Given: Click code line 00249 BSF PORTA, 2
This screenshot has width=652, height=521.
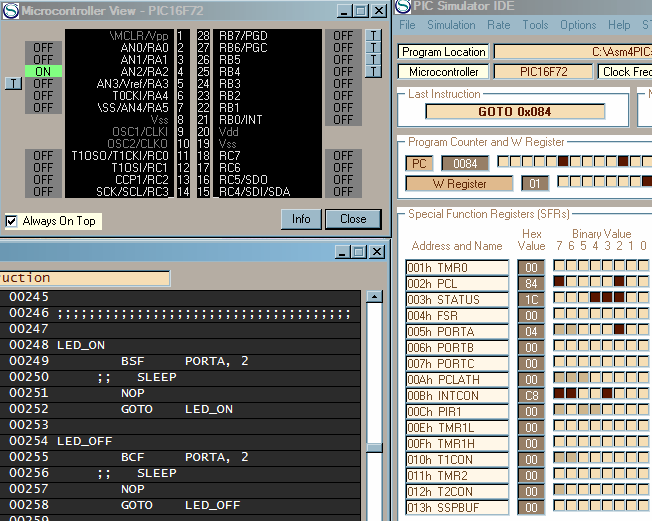Looking at the screenshot, I should point(180,361).
